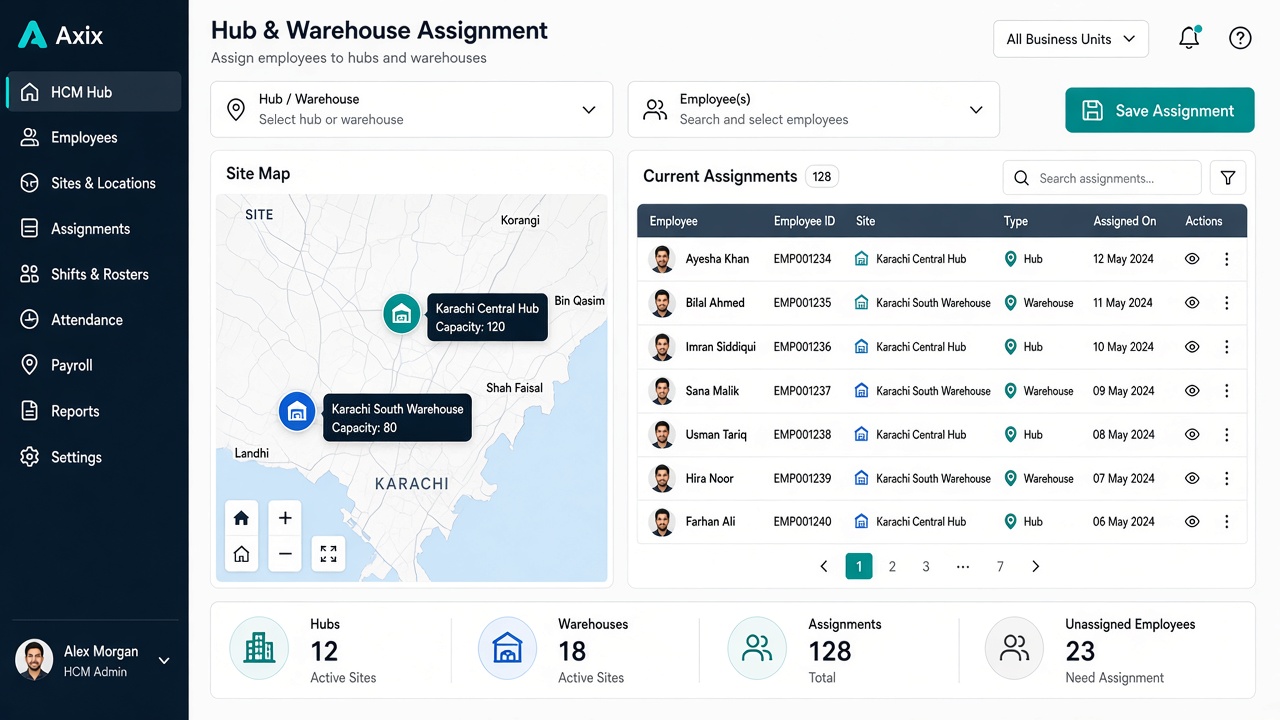Go to page 7 of assignments
Viewport: 1280px width, 720px height.
(x=1000, y=567)
